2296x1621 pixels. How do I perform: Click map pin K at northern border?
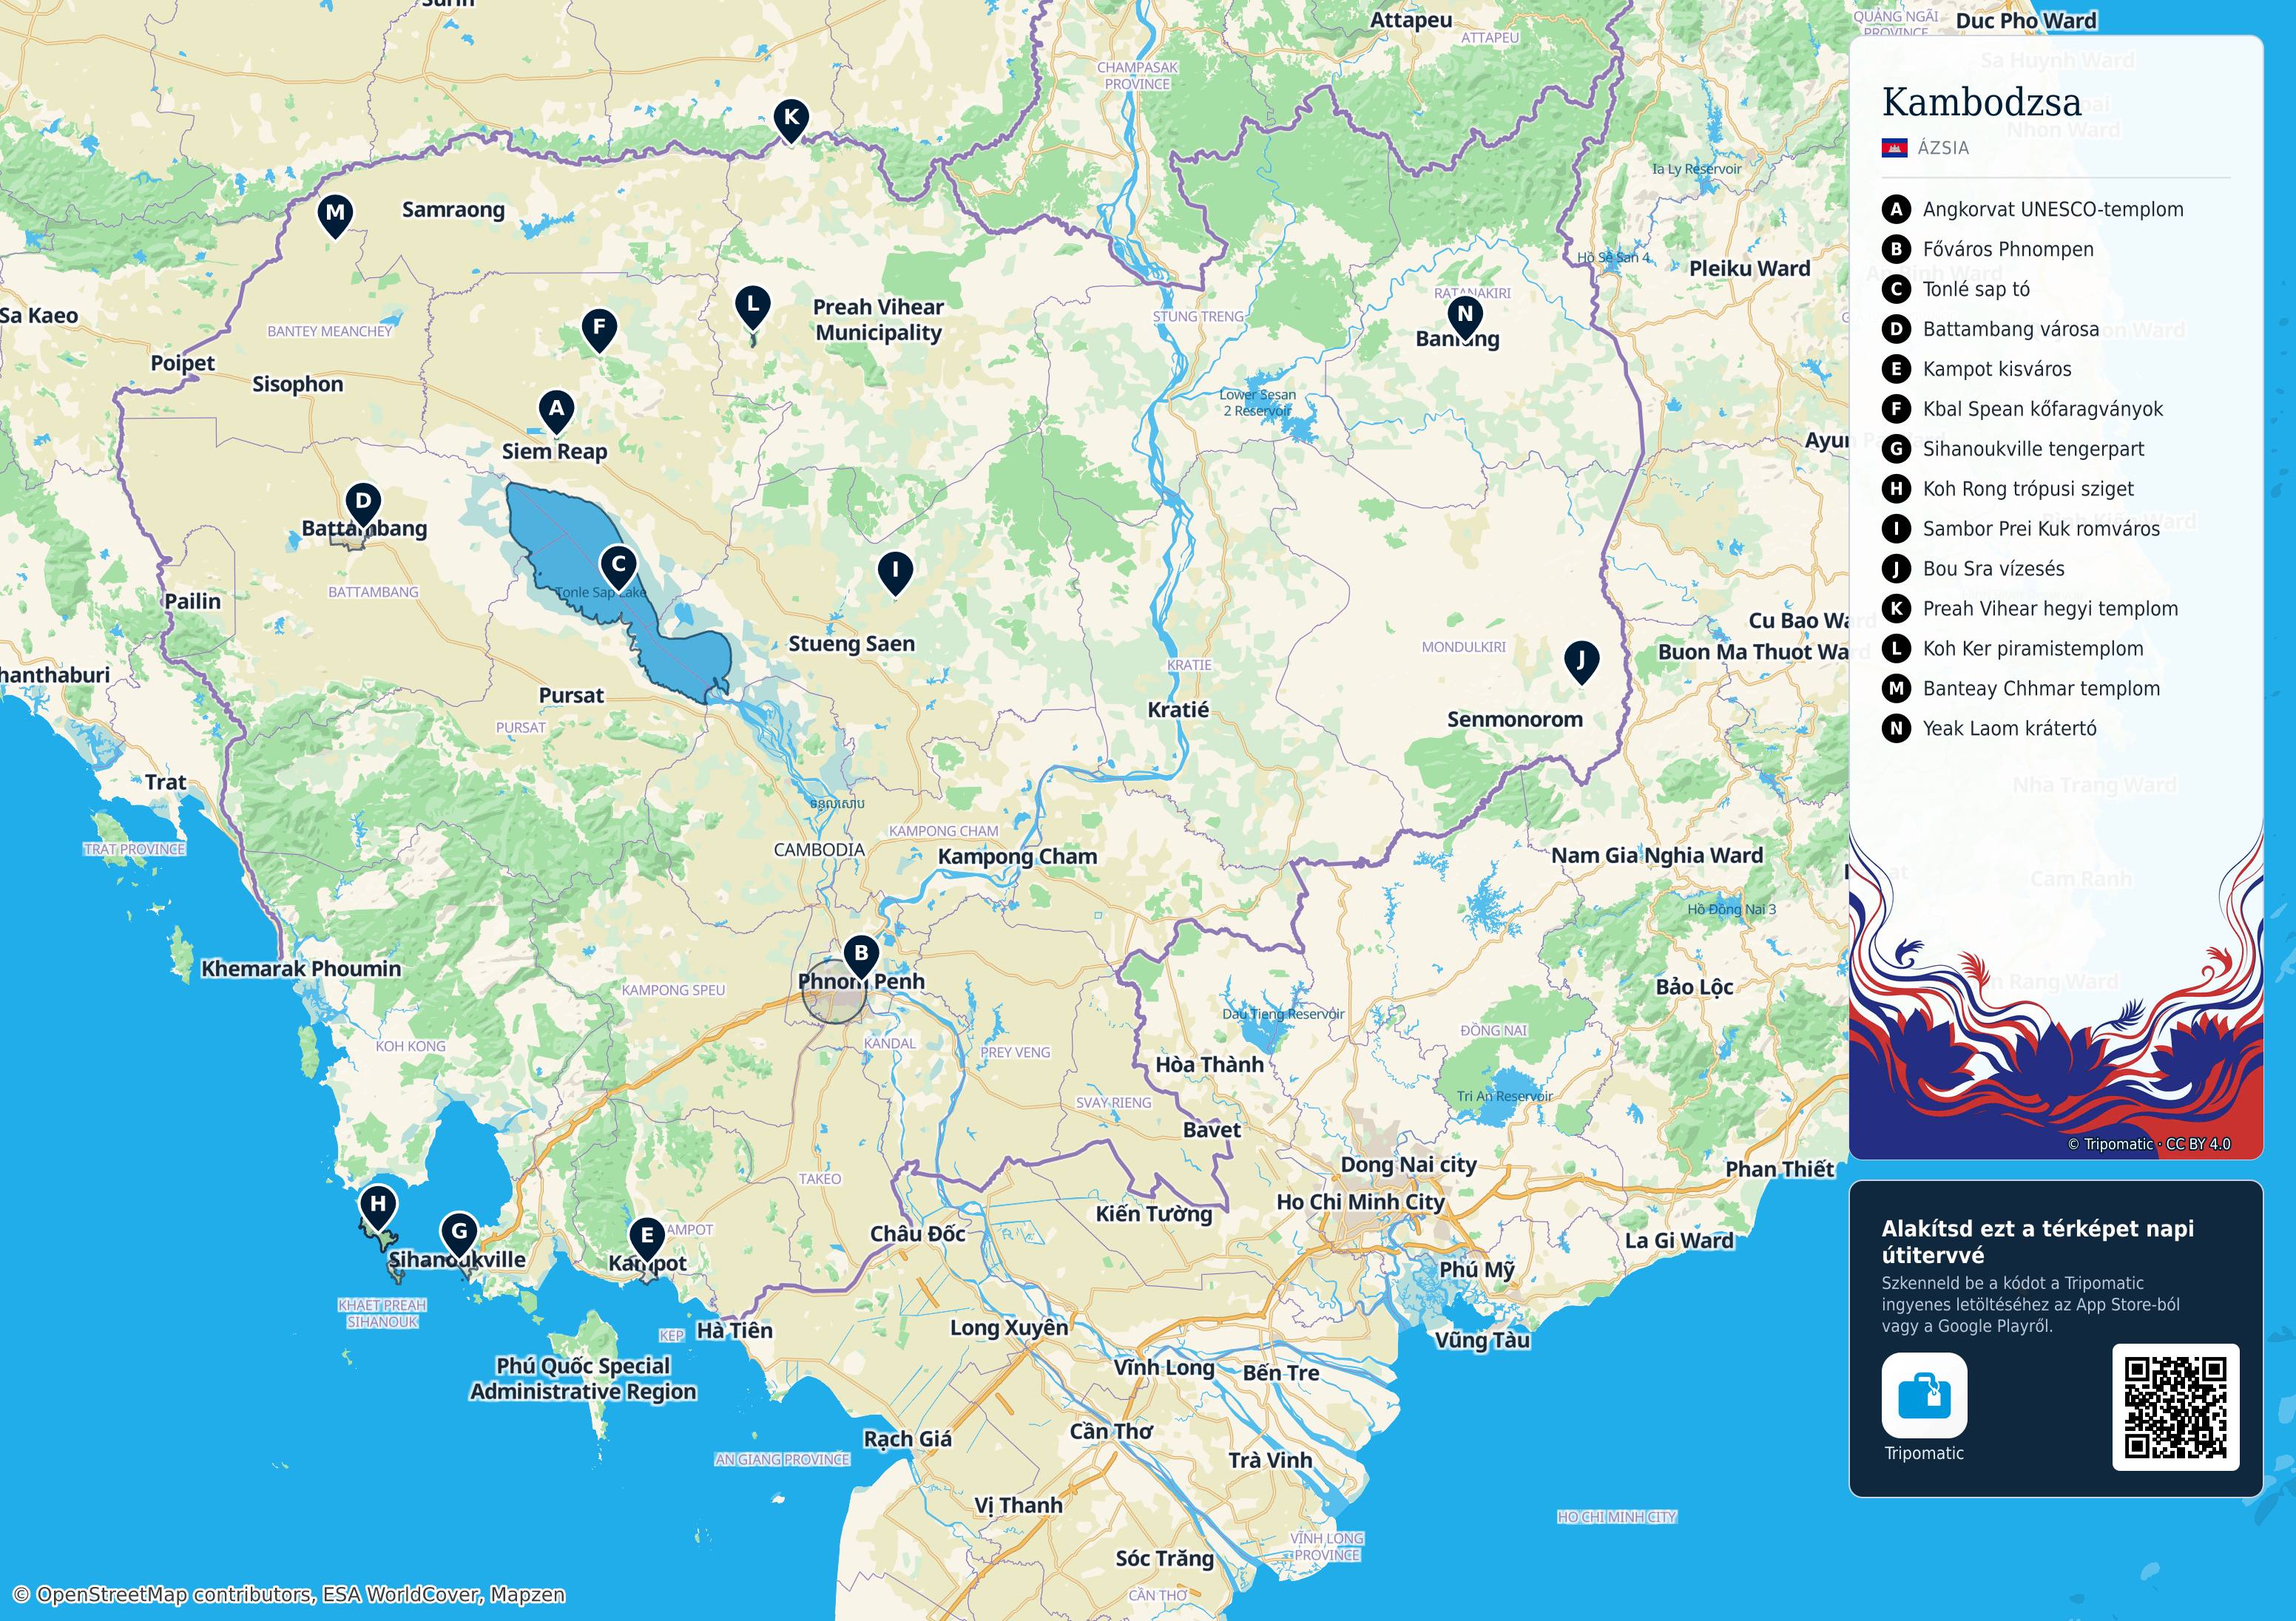(x=791, y=120)
